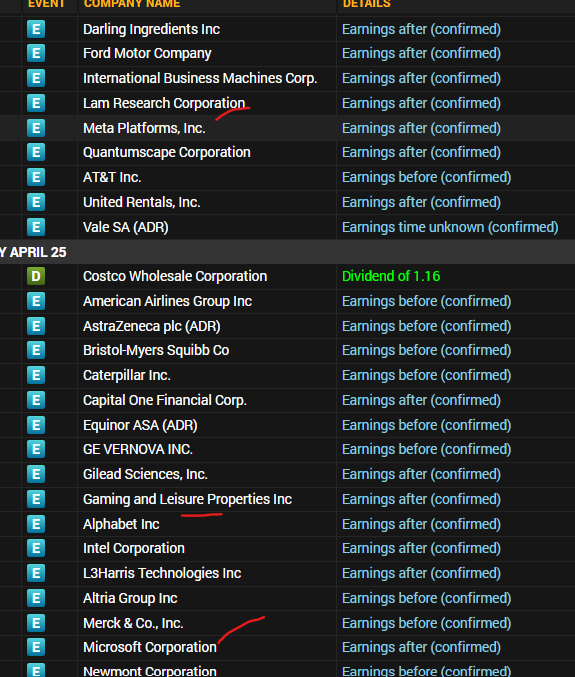This screenshot has width=575, height=677.
Task: Click United Rentals, Inc. company name
Action: [142, 202]
